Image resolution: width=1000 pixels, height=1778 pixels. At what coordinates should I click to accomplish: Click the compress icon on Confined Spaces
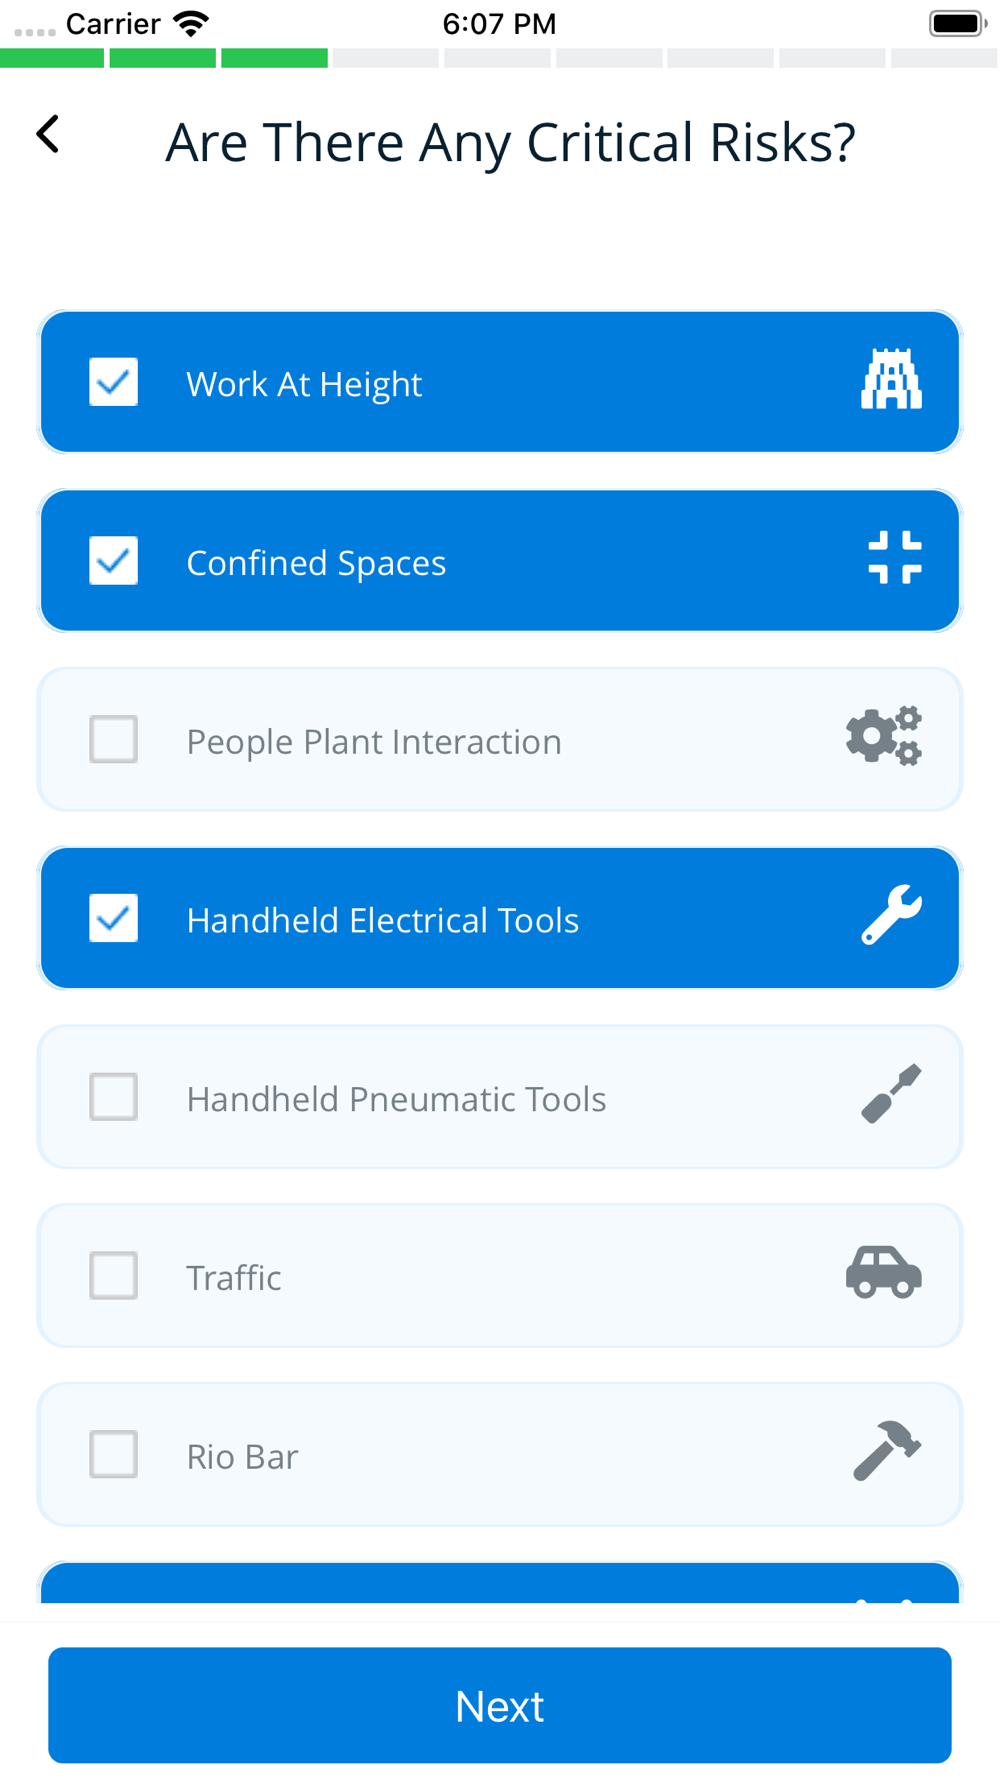point(894,558)
